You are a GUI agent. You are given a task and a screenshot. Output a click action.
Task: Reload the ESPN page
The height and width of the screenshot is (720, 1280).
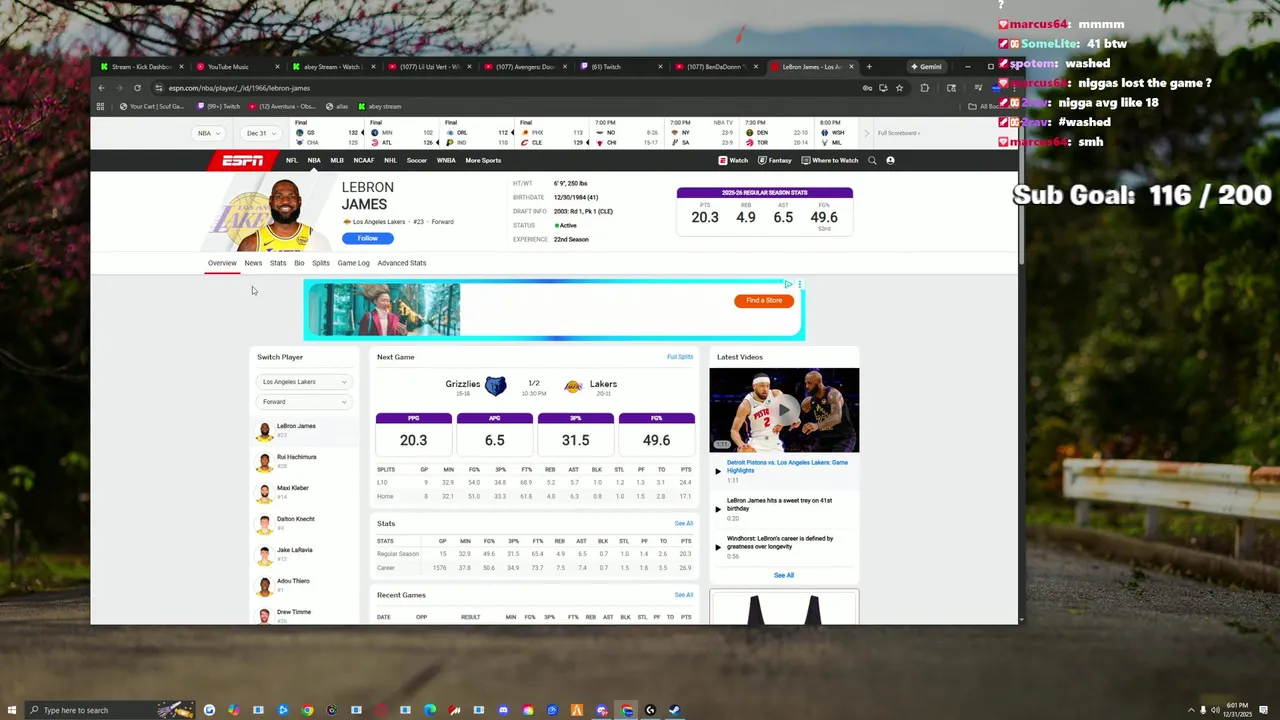[x=137, y=88]
